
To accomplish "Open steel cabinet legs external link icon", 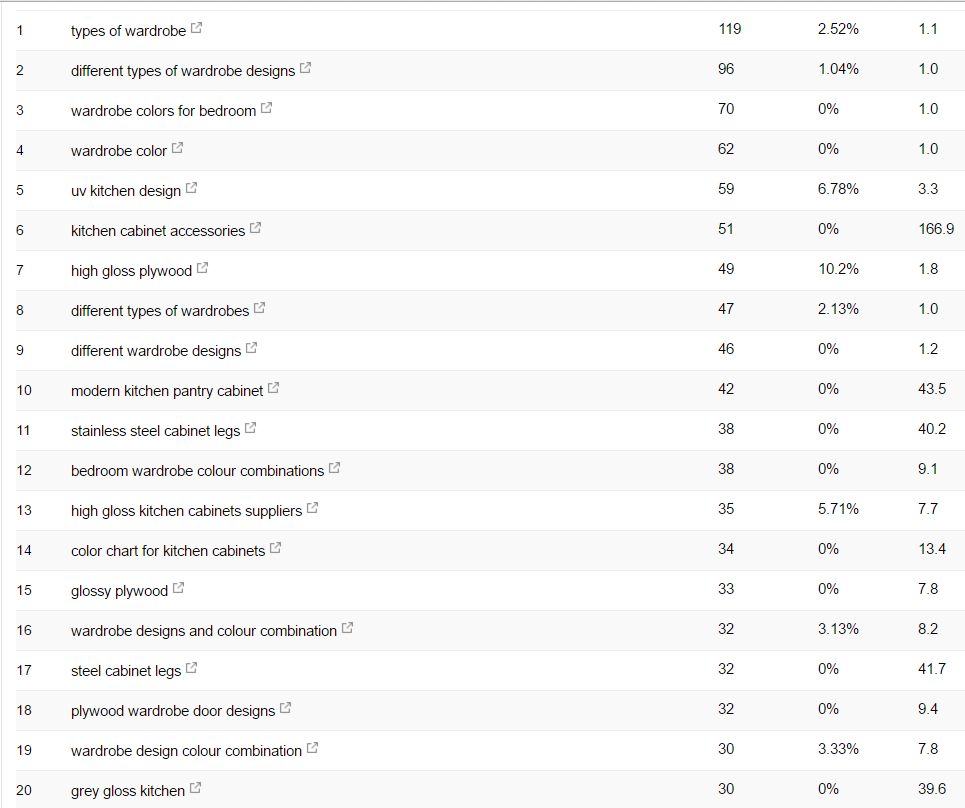I will [191, 668].
